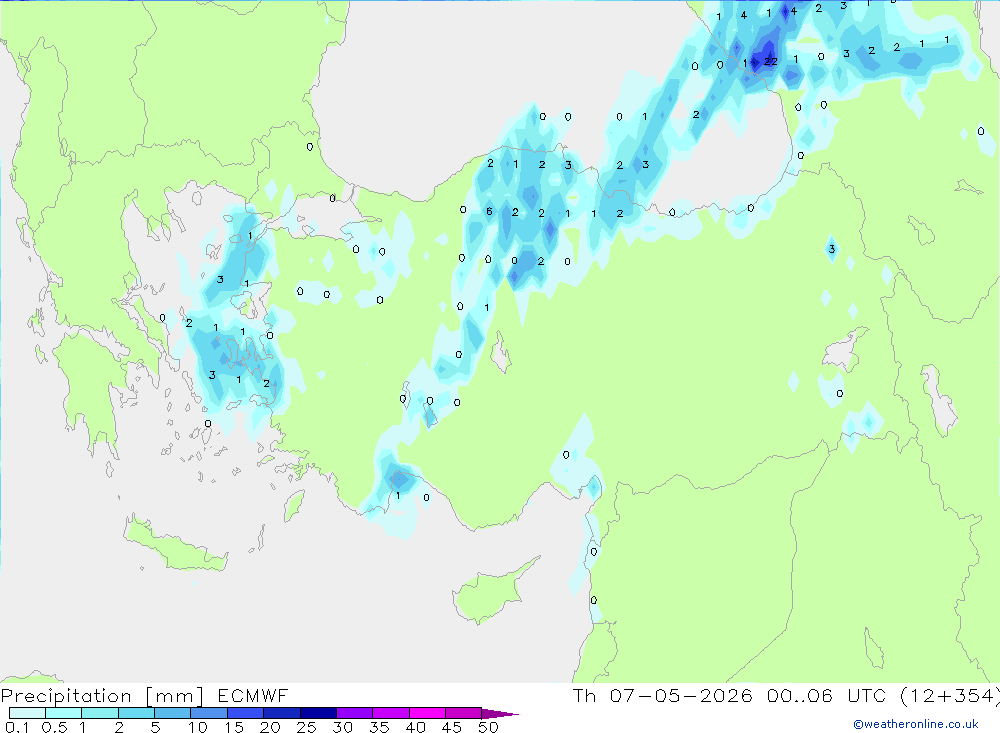Click the '25' legend scale label
The width and height of the screenshot is (1000, 733).
[306, 727]
